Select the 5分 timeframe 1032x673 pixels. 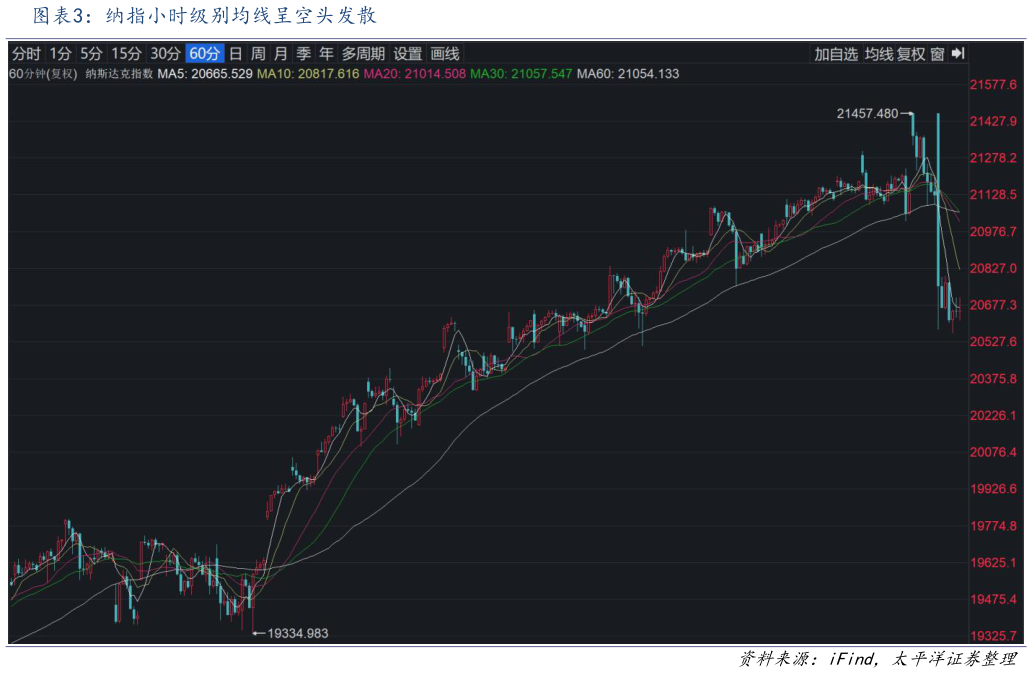[91, 54]
